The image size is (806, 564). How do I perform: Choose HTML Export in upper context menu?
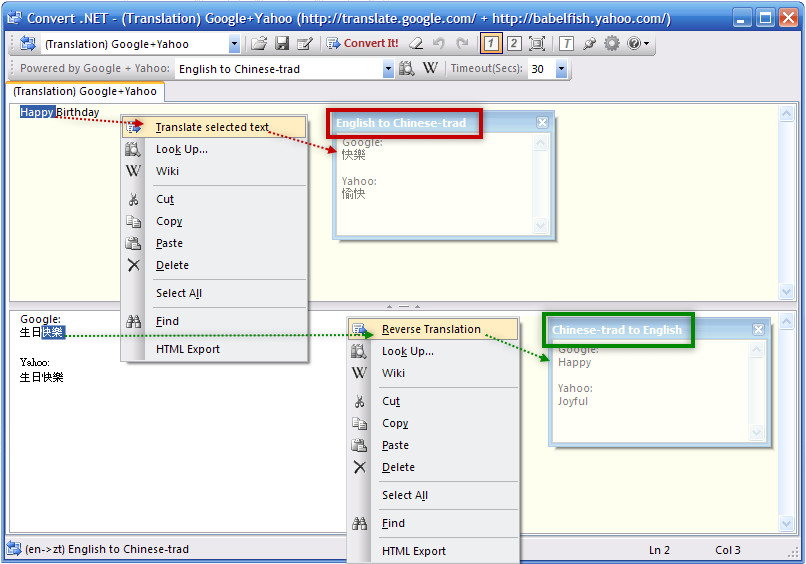(214, 349)
